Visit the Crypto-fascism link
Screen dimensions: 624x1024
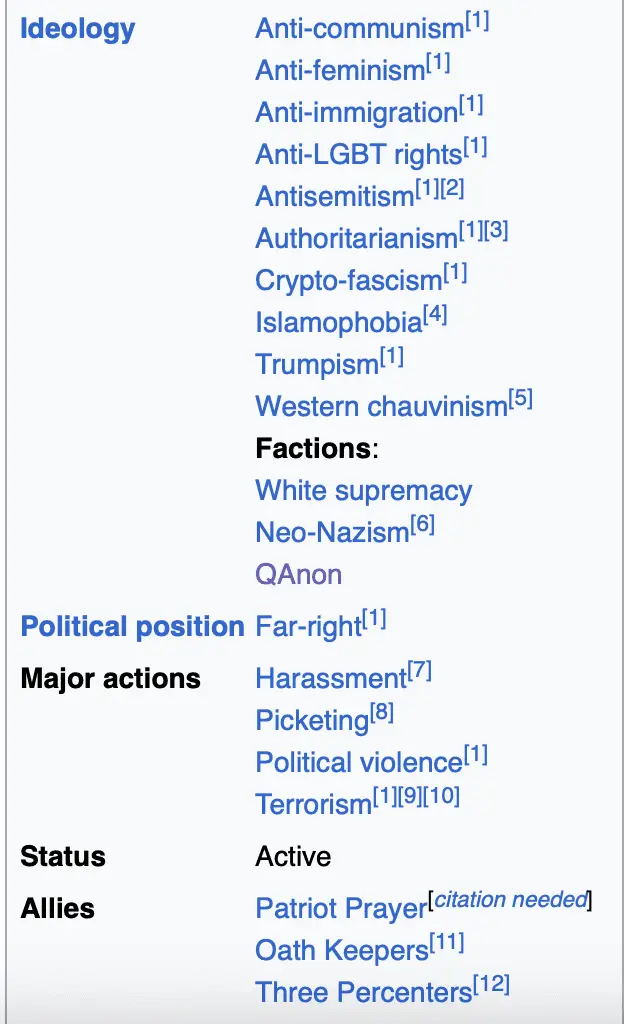(x=349, y=281)
